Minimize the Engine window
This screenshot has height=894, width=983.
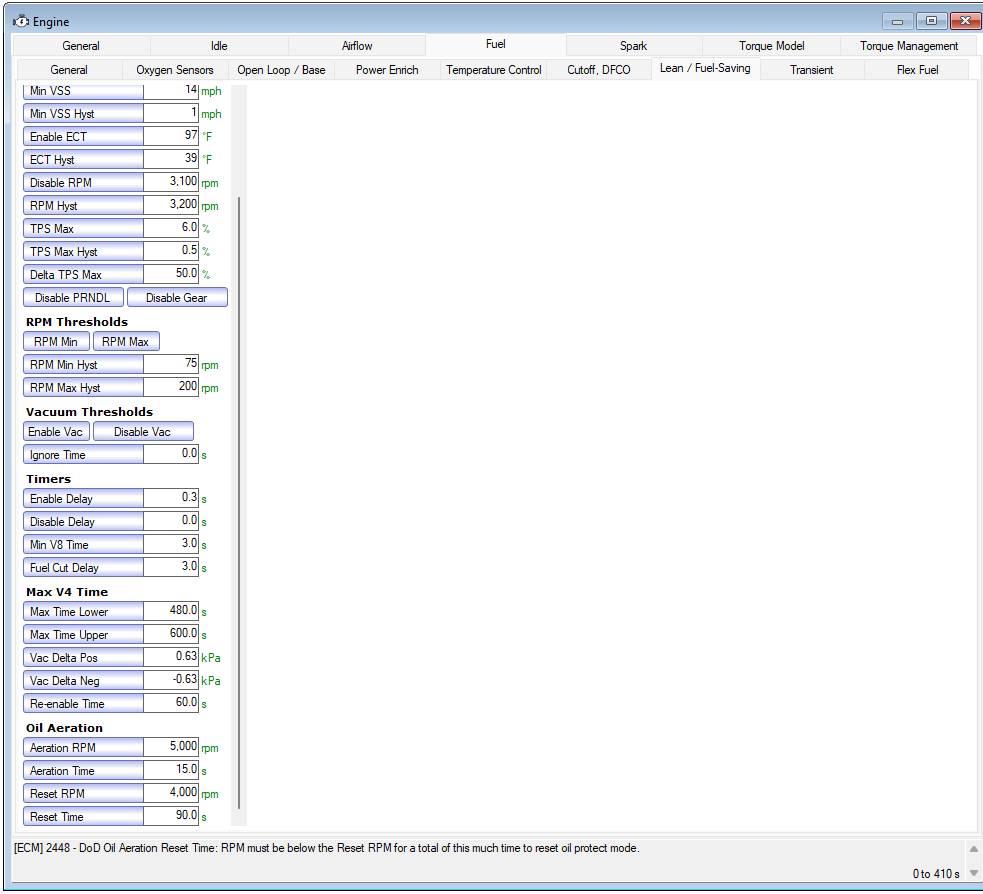point(898,21)
